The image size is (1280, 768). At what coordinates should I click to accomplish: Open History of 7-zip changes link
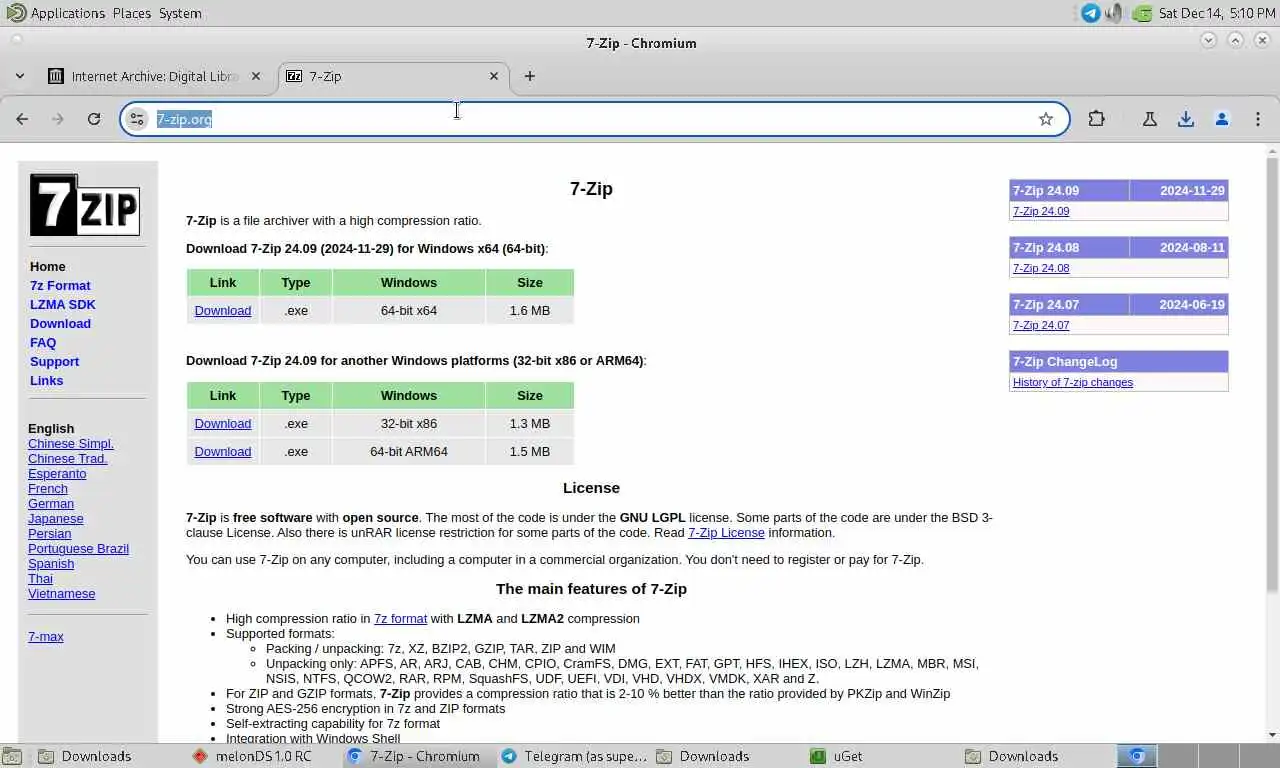point(1073,382)
